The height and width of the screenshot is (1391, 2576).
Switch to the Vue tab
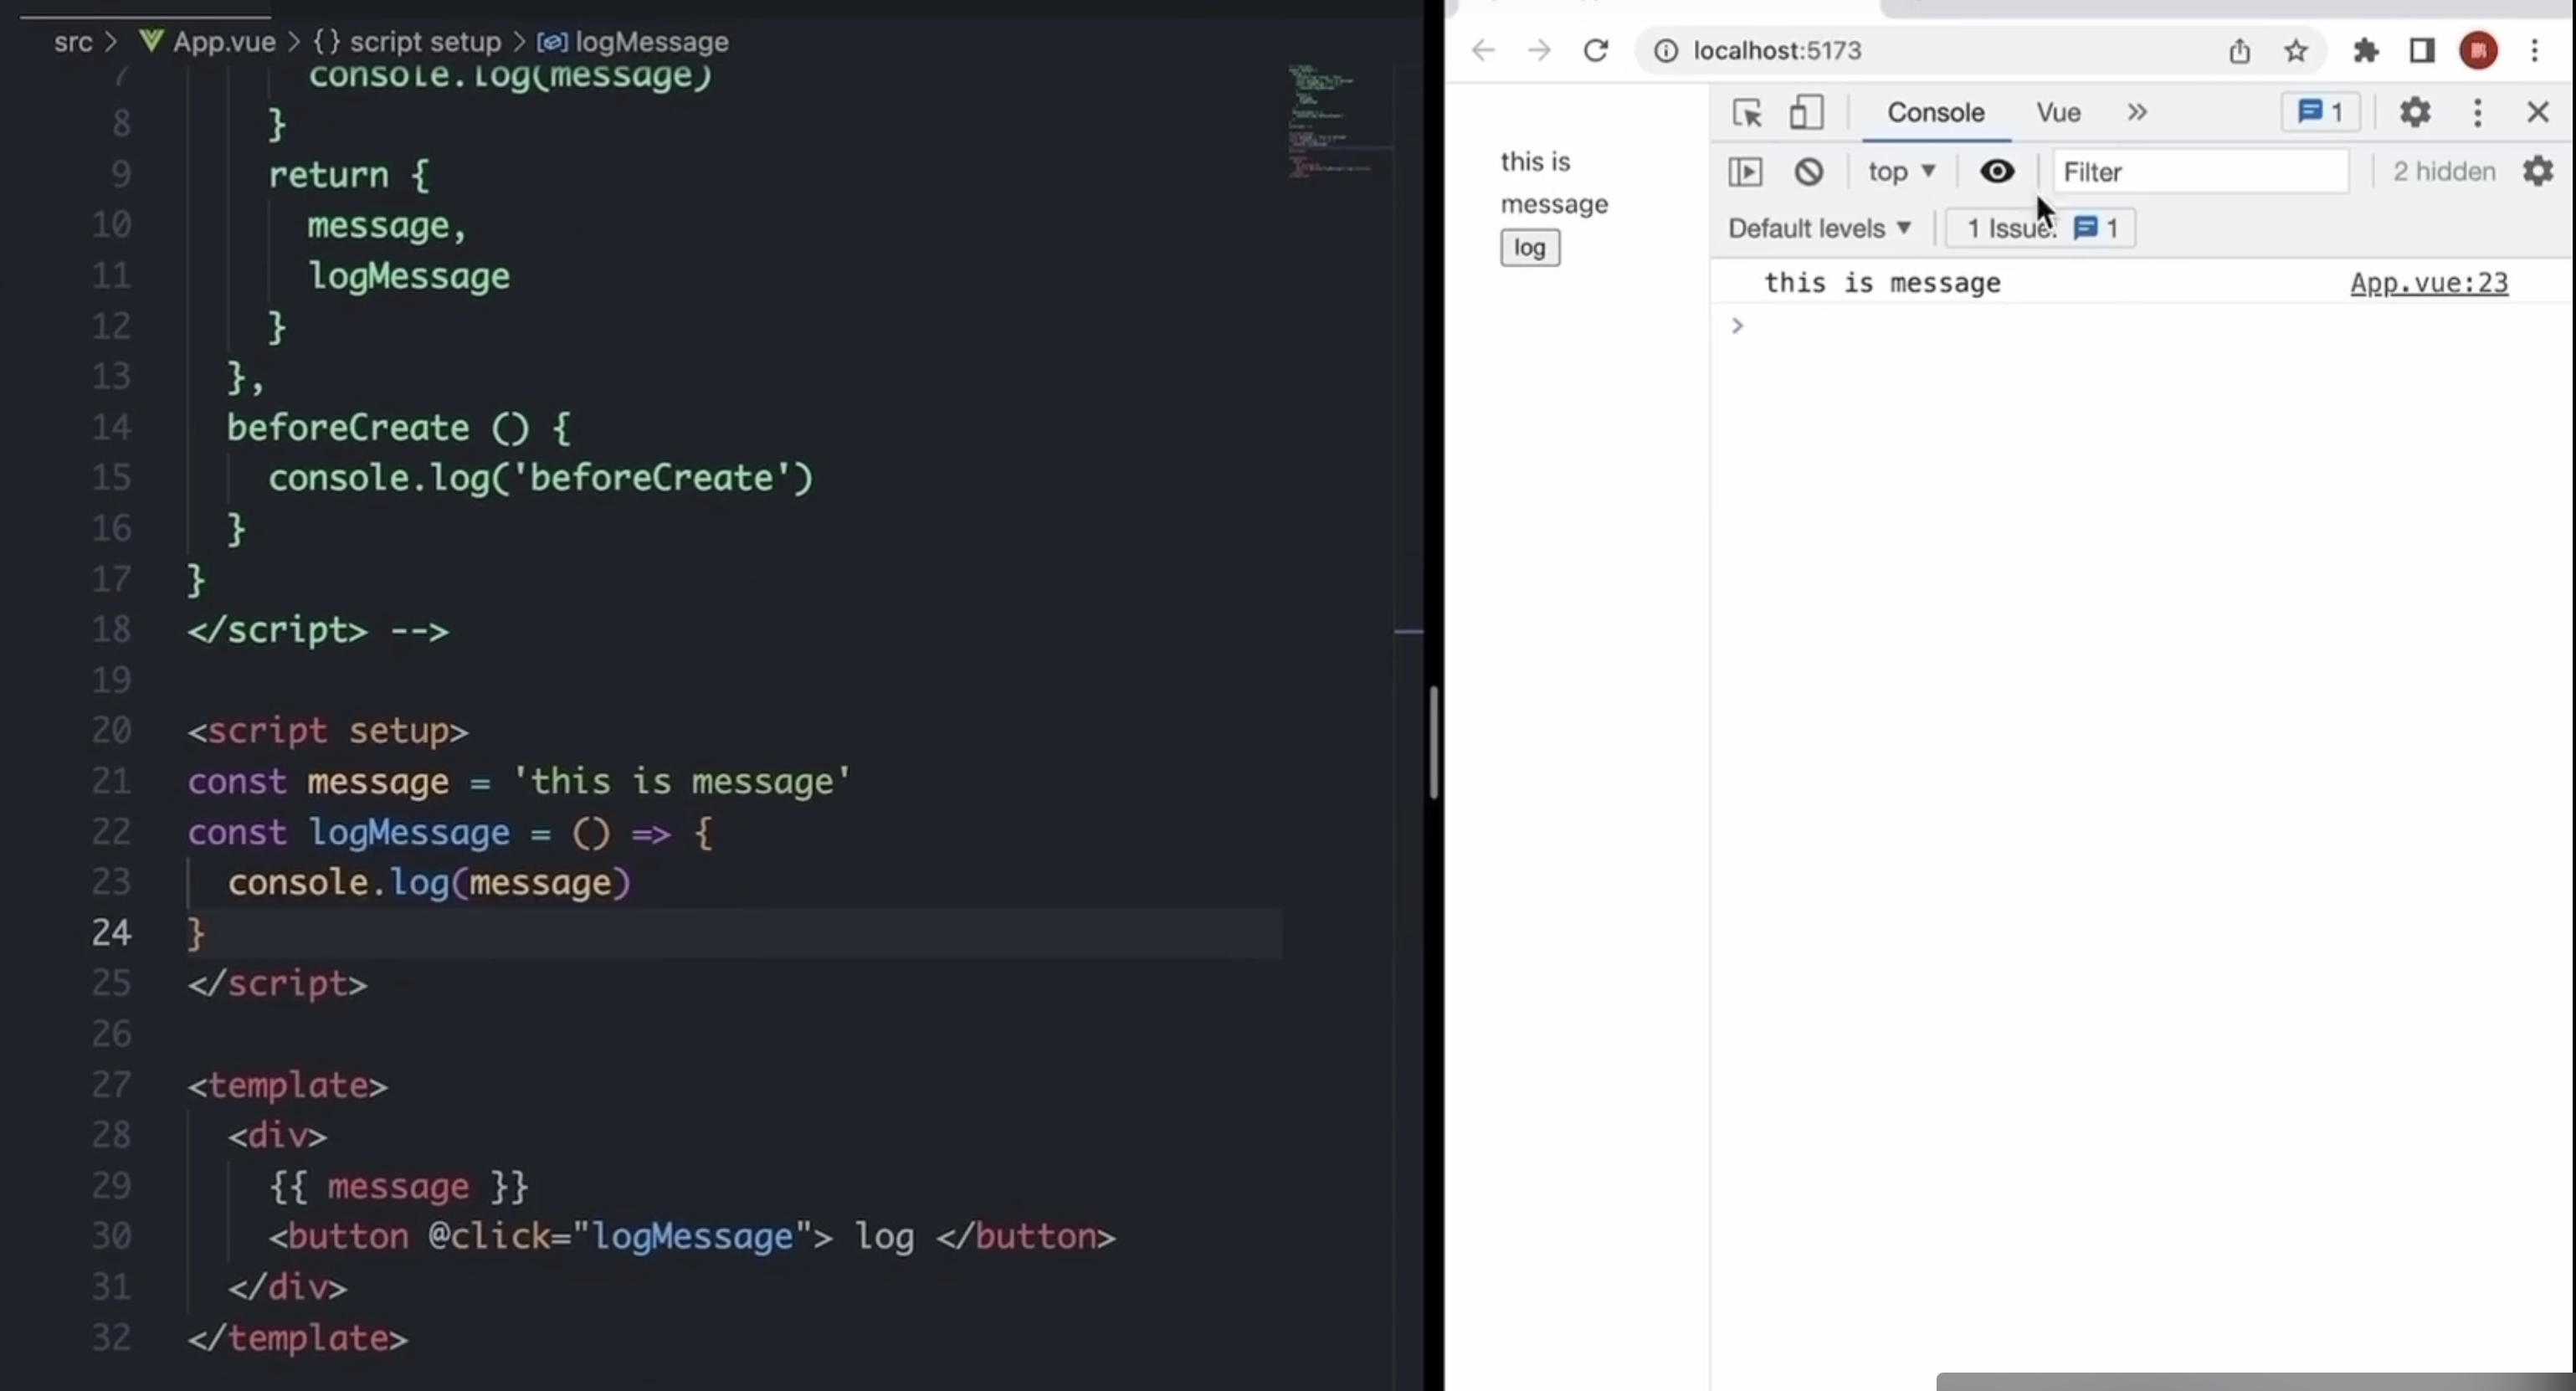[2058, 112]
